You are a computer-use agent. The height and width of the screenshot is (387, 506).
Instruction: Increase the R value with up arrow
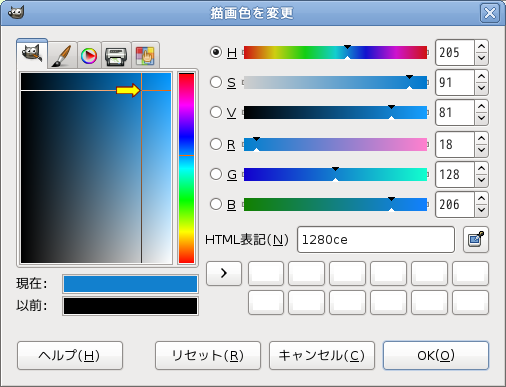click(x=481, y=138)
